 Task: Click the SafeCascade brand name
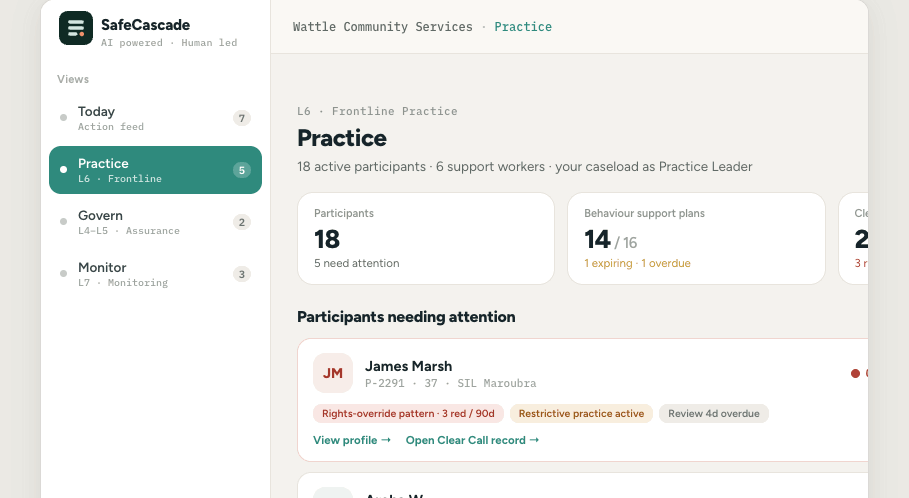coord(146,25)
